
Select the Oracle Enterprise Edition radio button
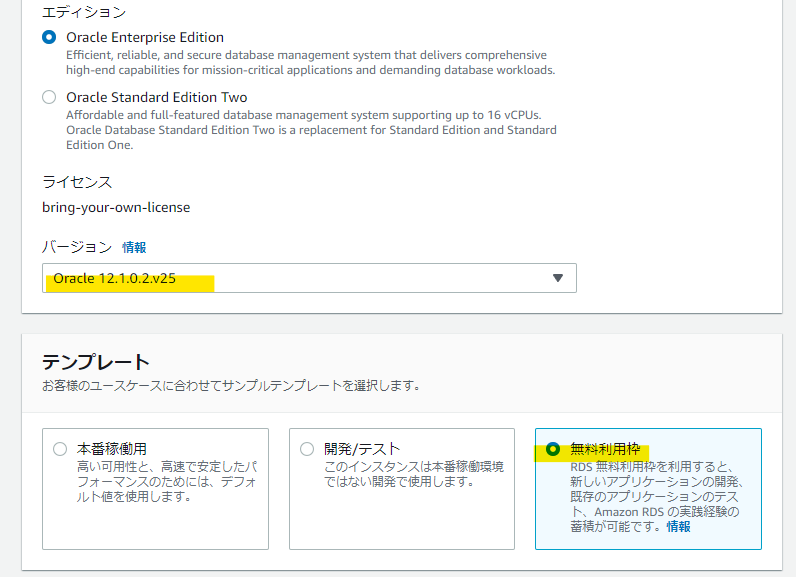(49, 37)
